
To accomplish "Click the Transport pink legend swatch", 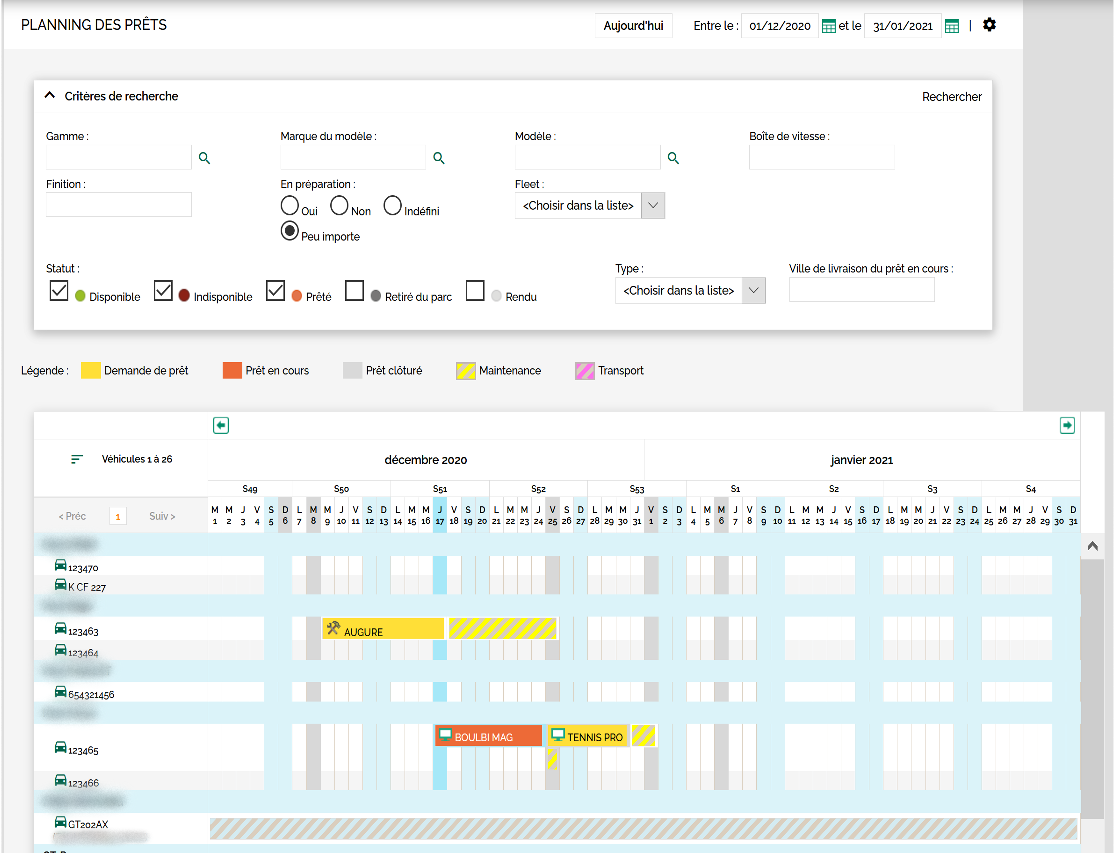I will tap(585, 370).
